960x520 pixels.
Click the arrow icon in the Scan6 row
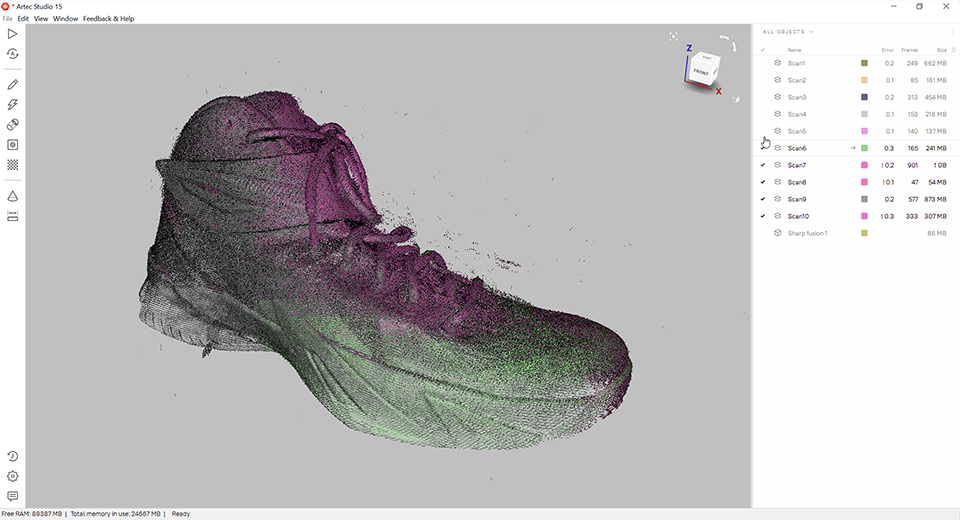point(853,148)
